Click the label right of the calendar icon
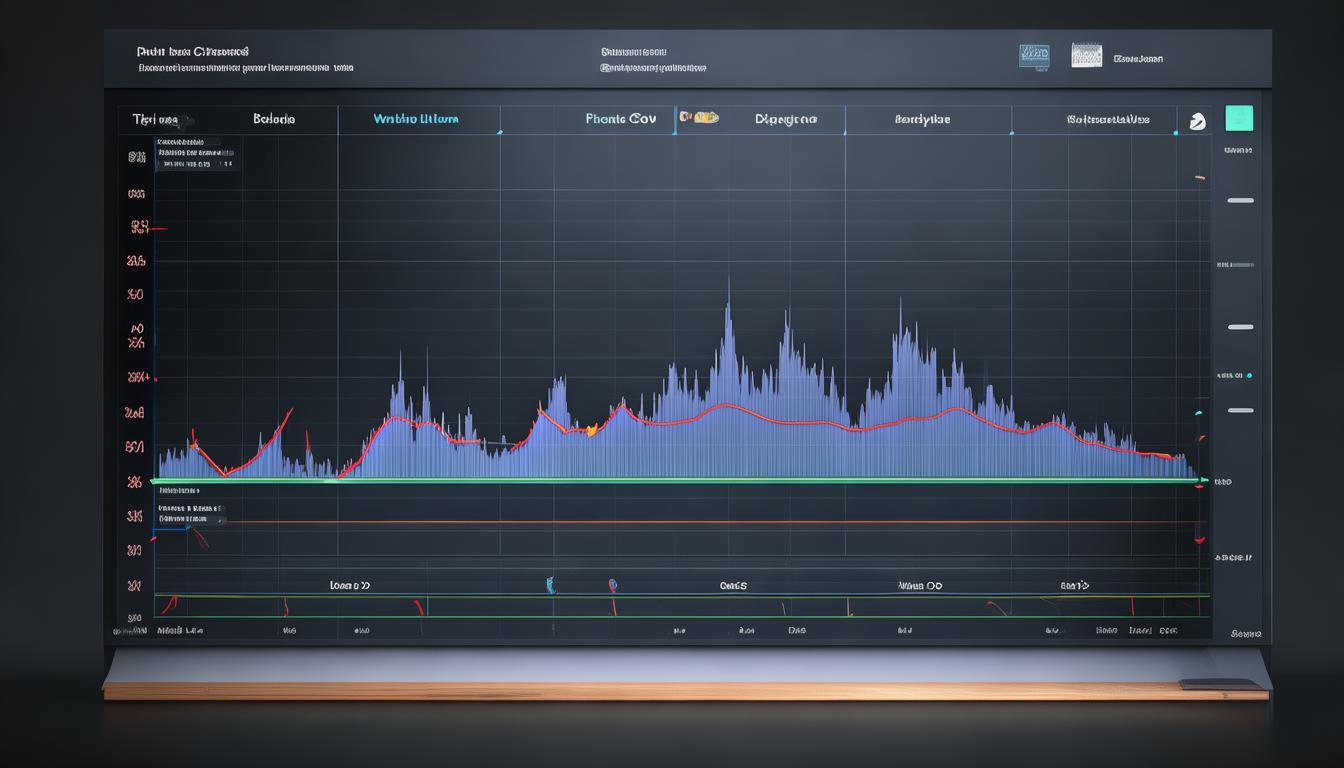 pos(1138,59)
